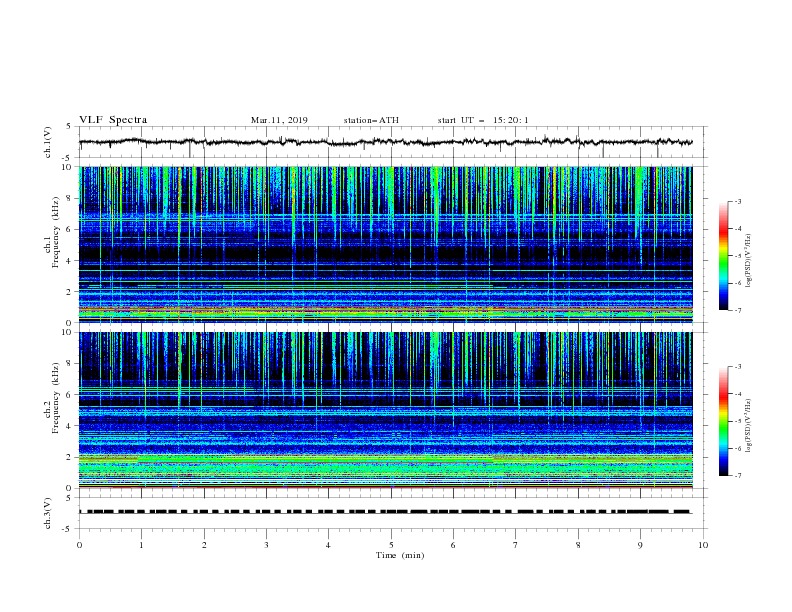Select the date "Mar.11, 2019"
Screen dimensions: 792x612
pyautogui.click(x=279, y=120)
